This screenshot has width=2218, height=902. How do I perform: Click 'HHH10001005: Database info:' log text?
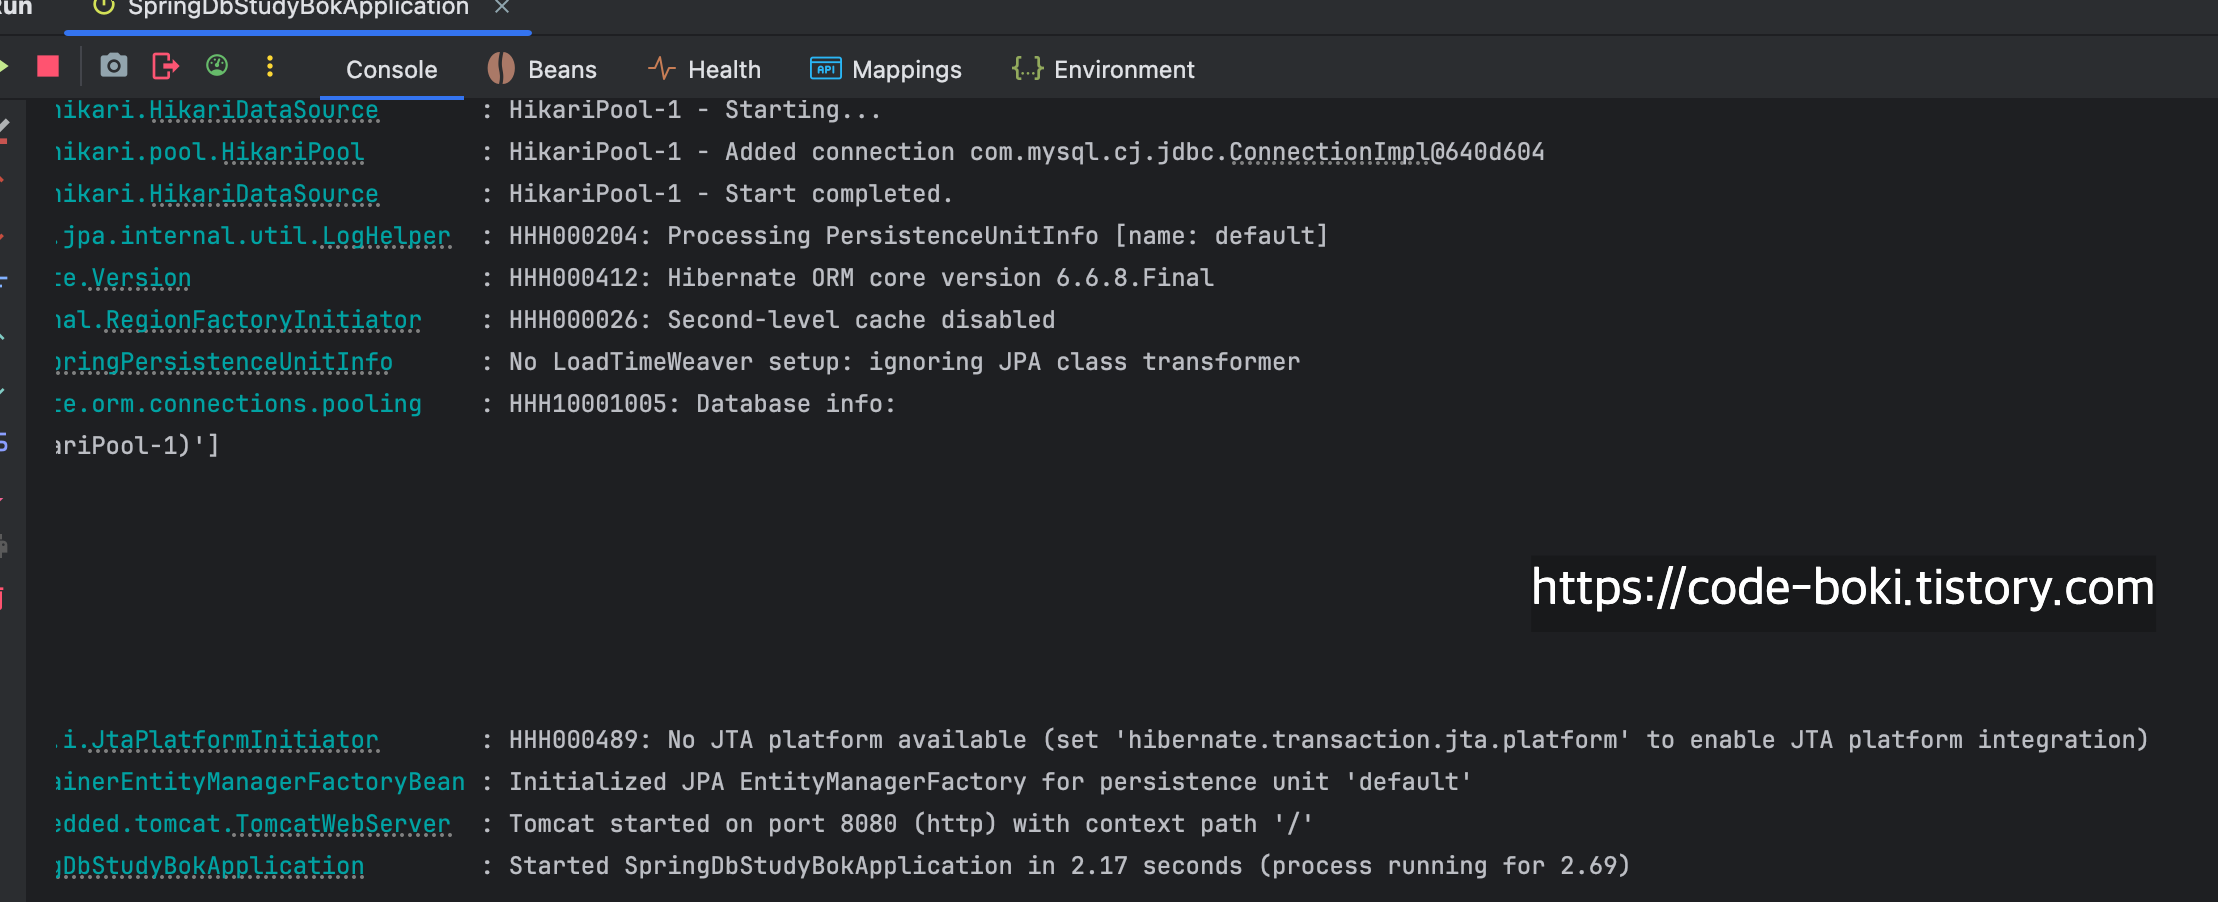tap(702, 404)
